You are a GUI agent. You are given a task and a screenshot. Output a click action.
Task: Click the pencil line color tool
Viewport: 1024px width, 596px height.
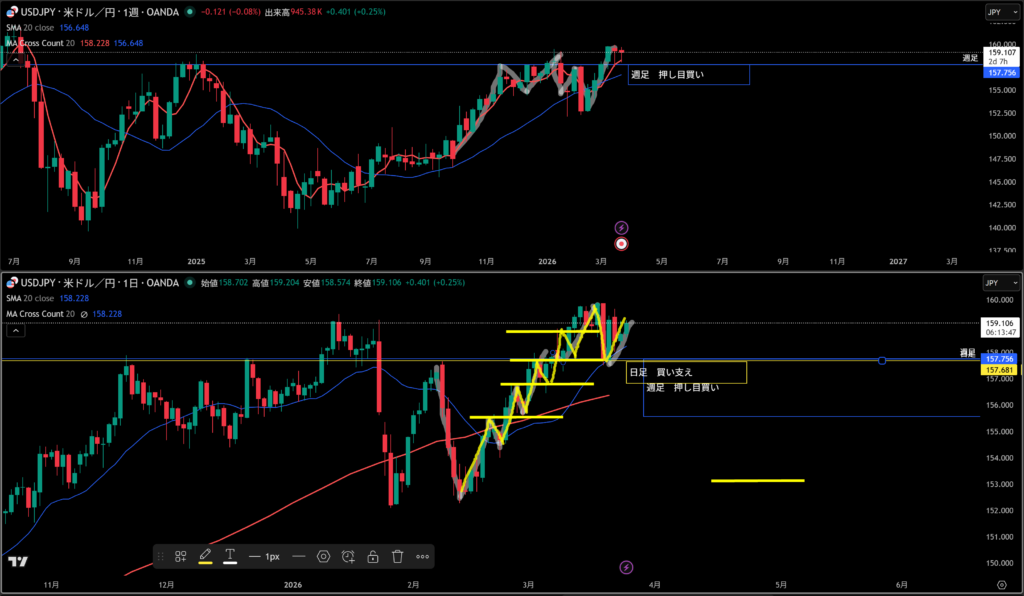tap(205, 556)
